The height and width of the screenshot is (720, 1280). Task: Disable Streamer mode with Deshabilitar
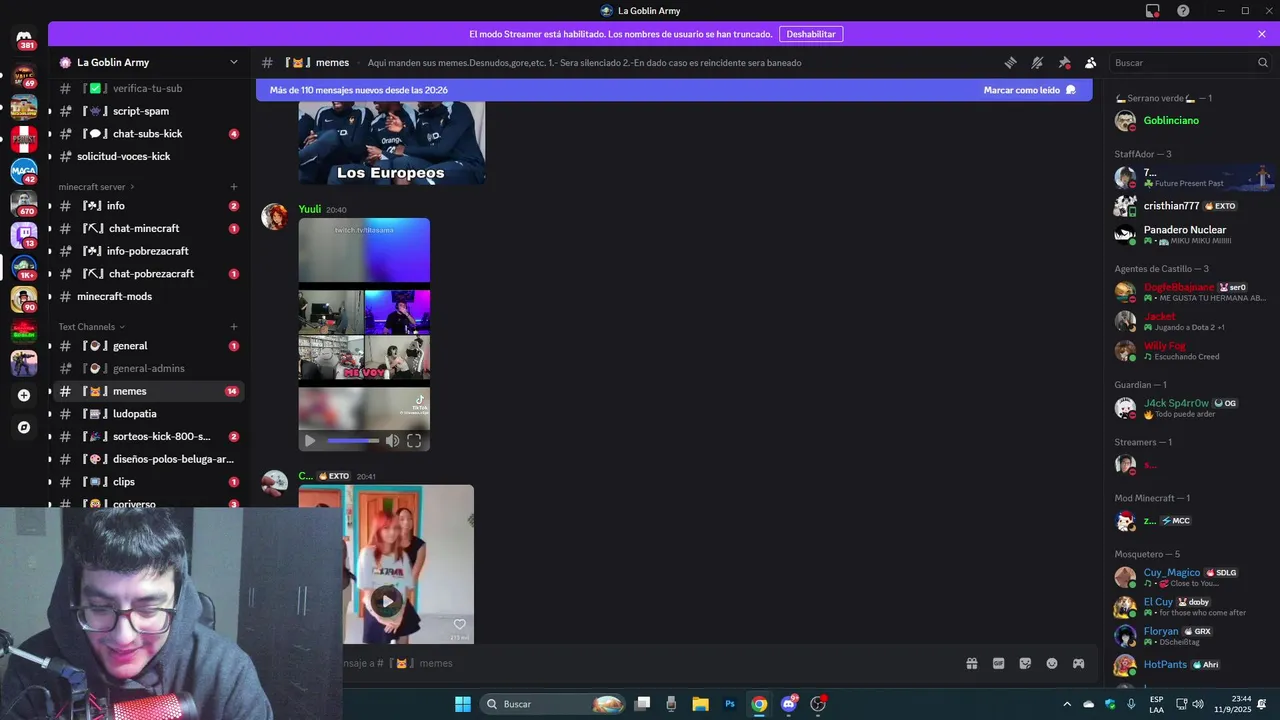coord(811,34)
